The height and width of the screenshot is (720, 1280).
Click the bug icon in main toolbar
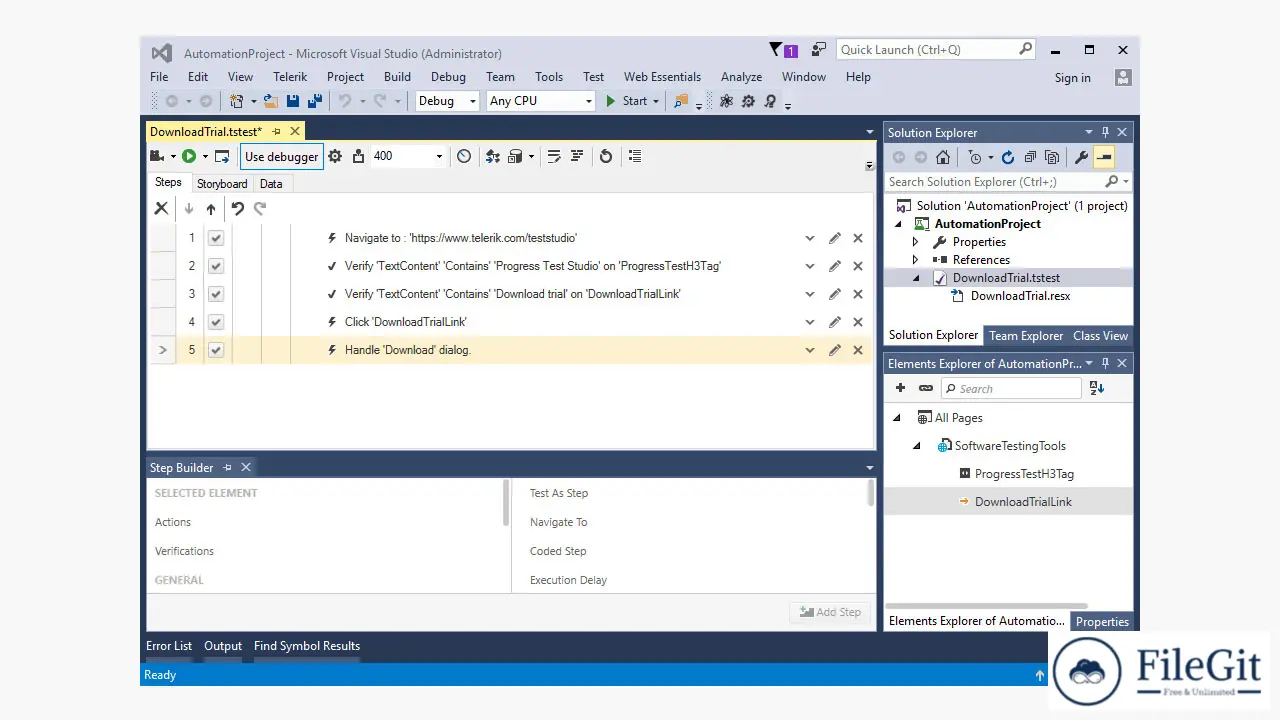pos(726,101)
